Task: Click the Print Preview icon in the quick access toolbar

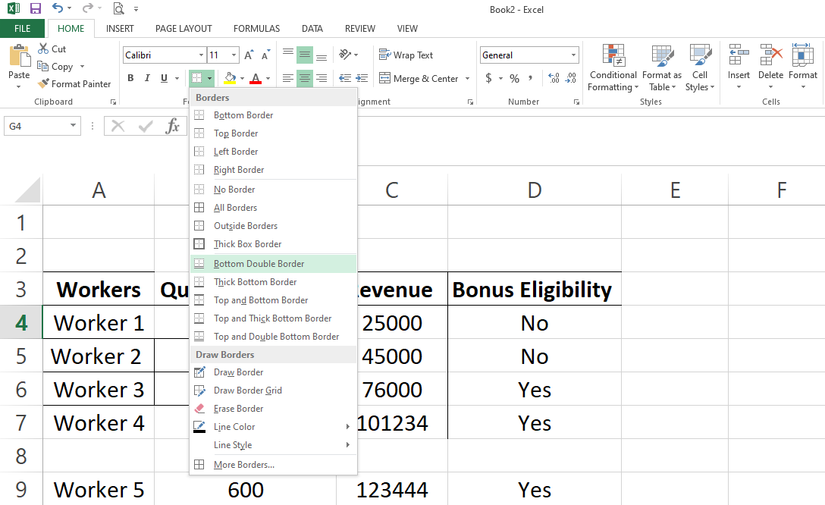Action: 119,8
